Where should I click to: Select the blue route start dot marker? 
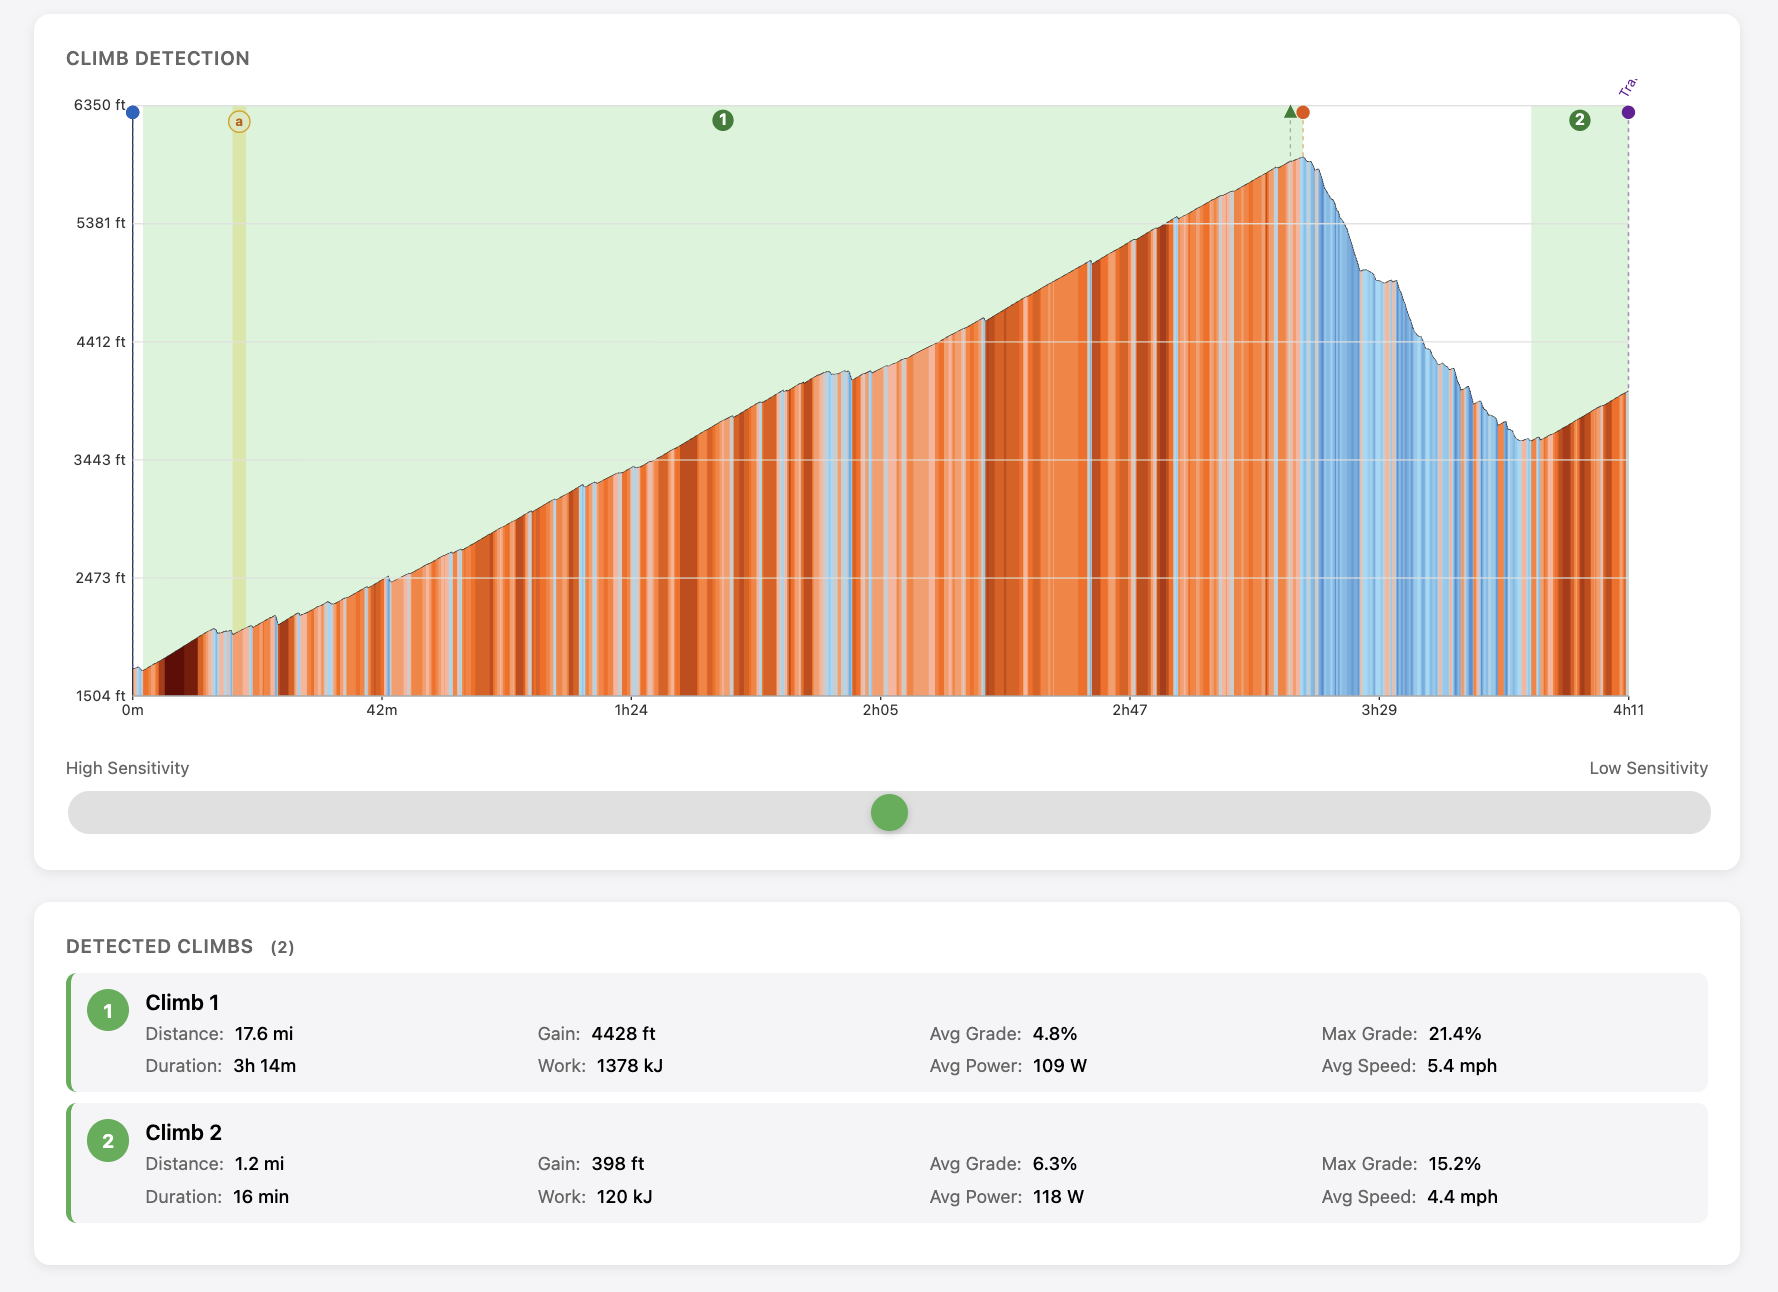(x=131, y=112)
